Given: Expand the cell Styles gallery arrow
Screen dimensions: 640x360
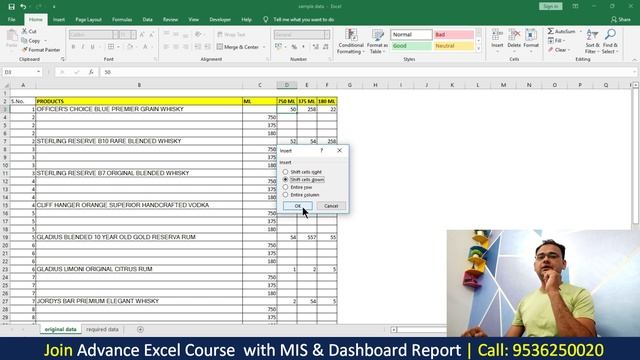Looking at the screenshot, I should pos(478,49).
